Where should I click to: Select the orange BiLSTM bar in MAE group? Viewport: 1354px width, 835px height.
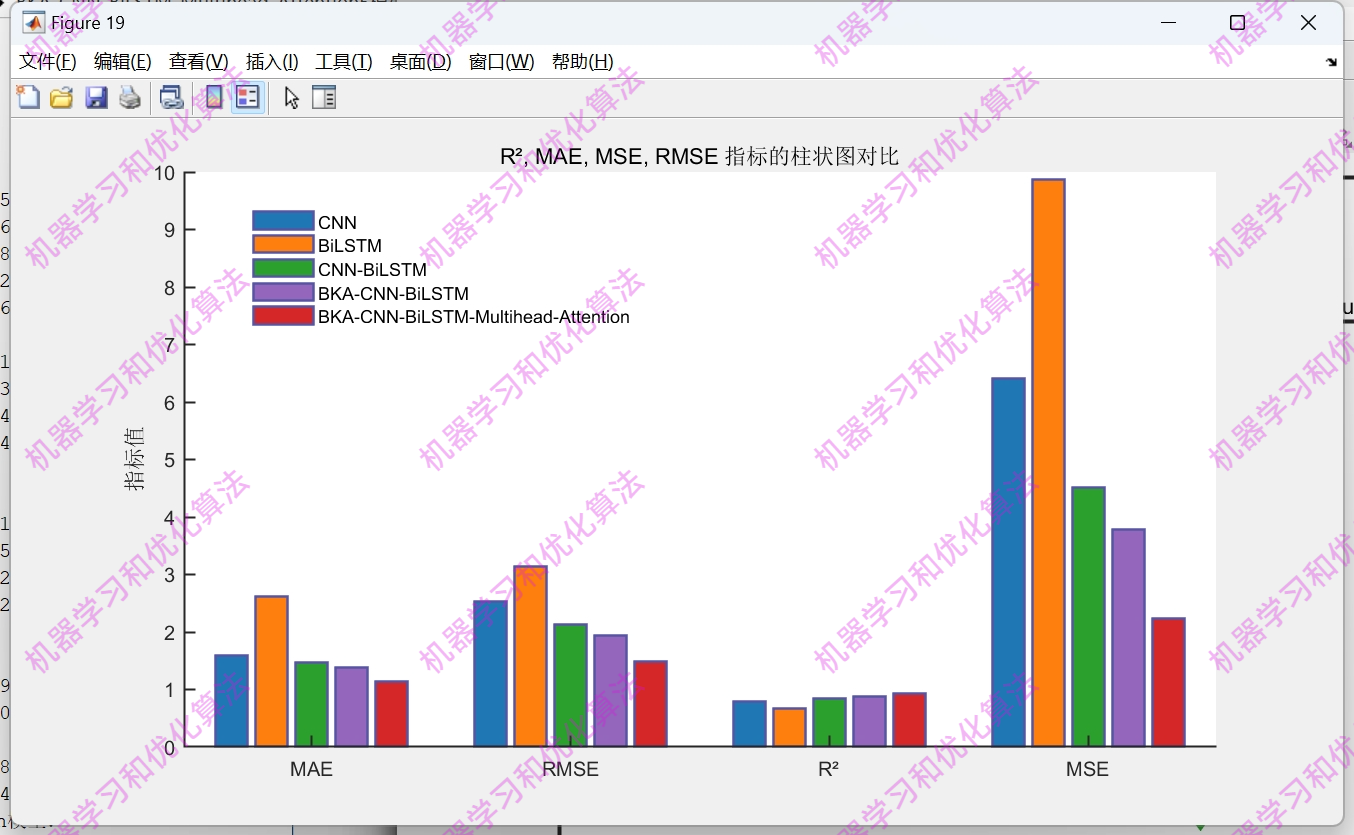[x=271, y=671]
